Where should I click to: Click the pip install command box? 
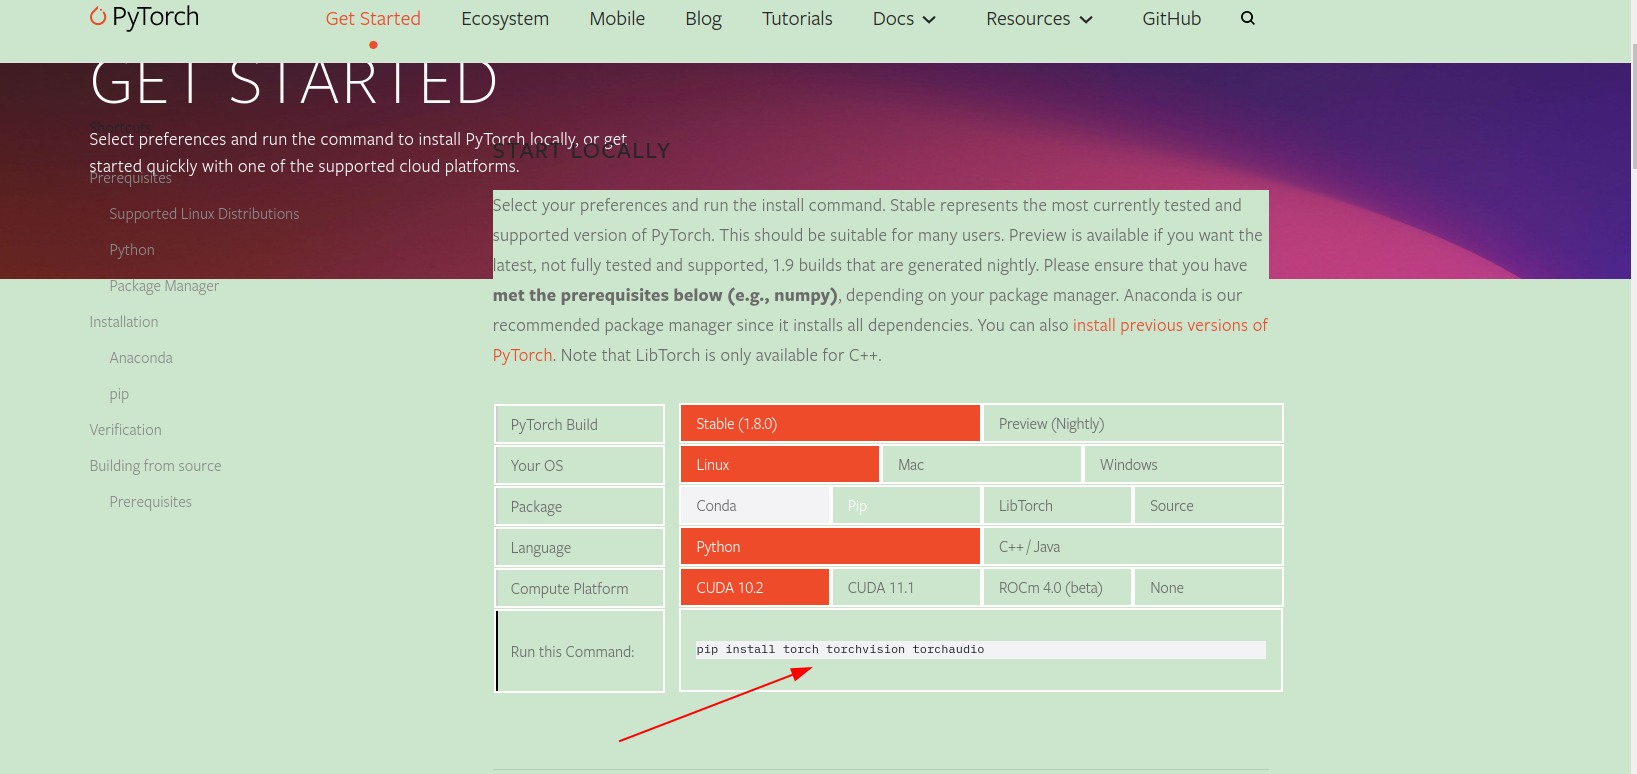tap(980, 650)
